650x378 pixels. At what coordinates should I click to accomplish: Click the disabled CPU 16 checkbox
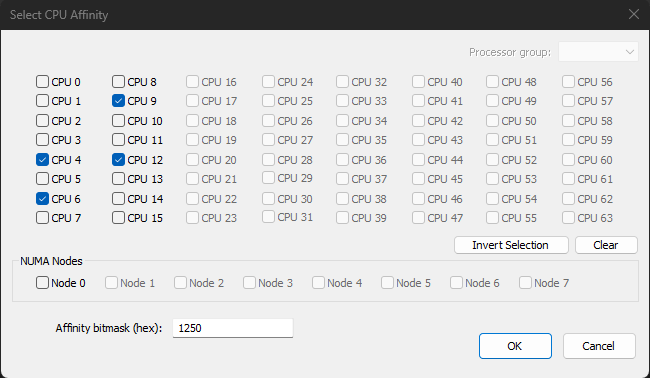[x=192, y=82]
